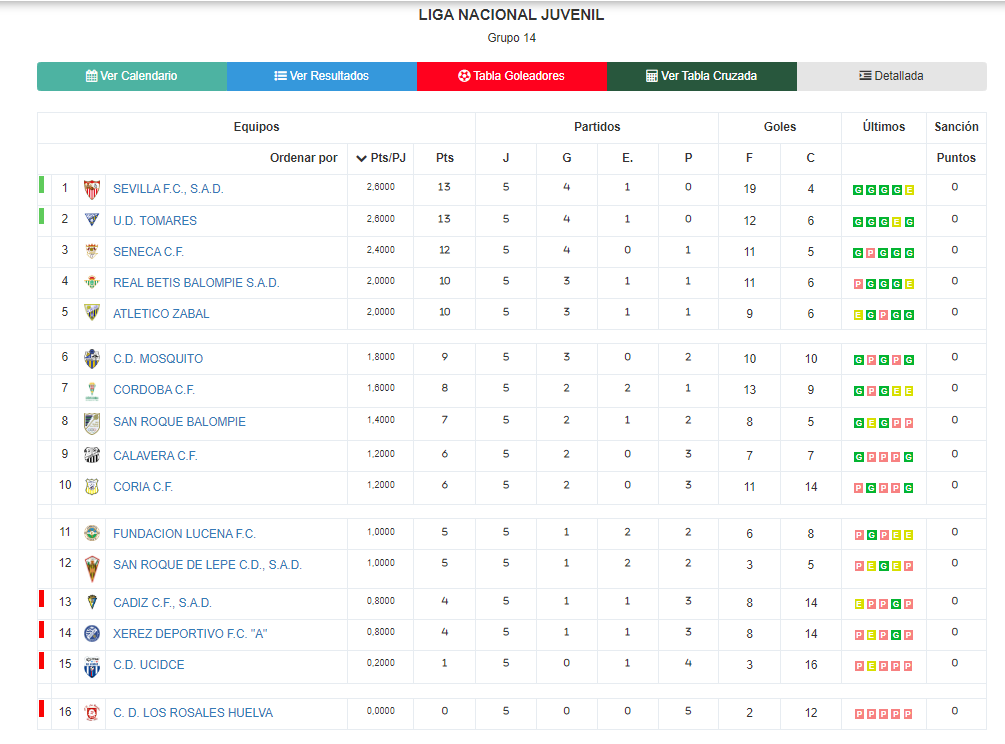
Task: Click the Real Betis Balompie crest icon
Action: click(x=92, y=282)
